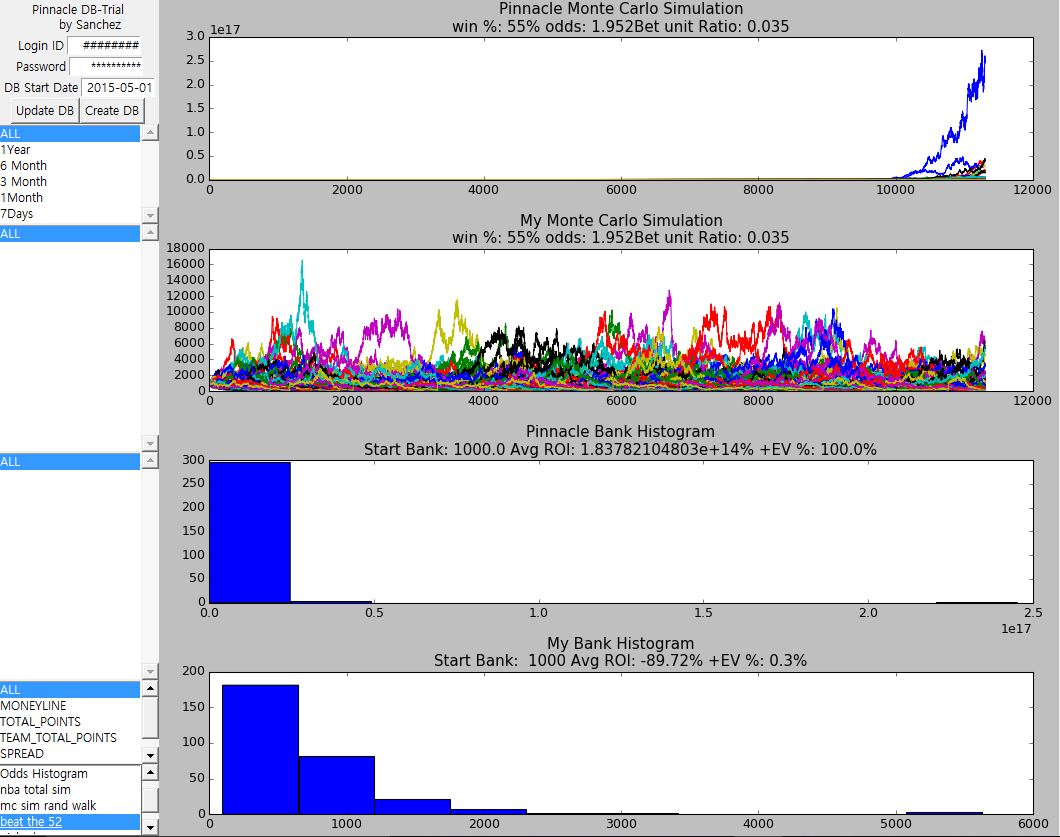This screenshot has width=1060, height=837.
Task: Select ALL in the list directly below 7Days
Action: pos(70,233)
